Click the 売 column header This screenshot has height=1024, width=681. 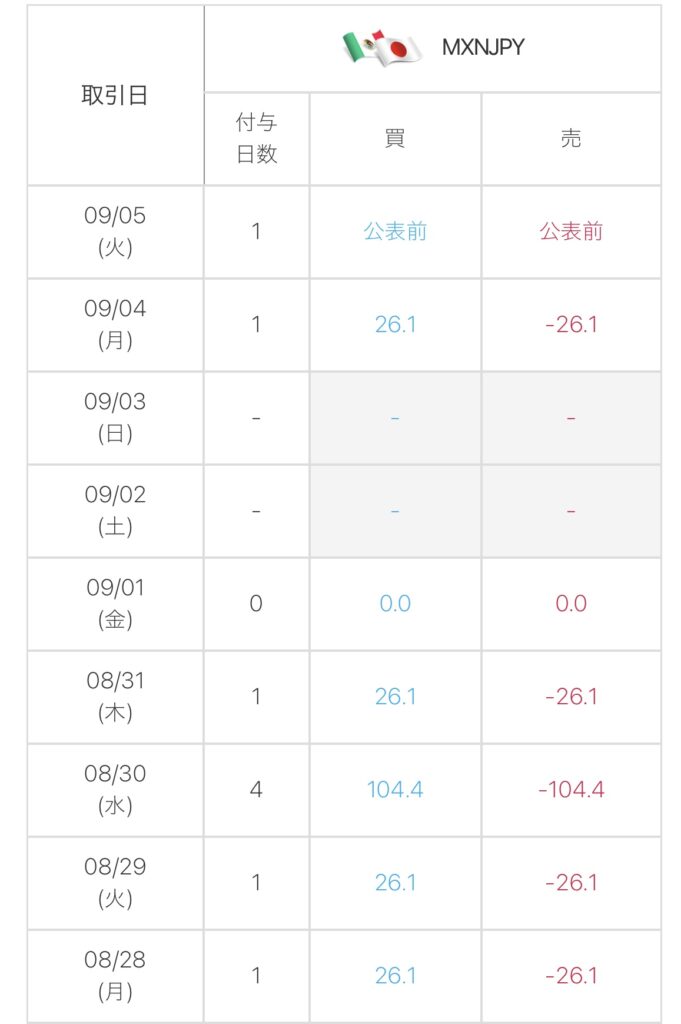coord(571,138)
